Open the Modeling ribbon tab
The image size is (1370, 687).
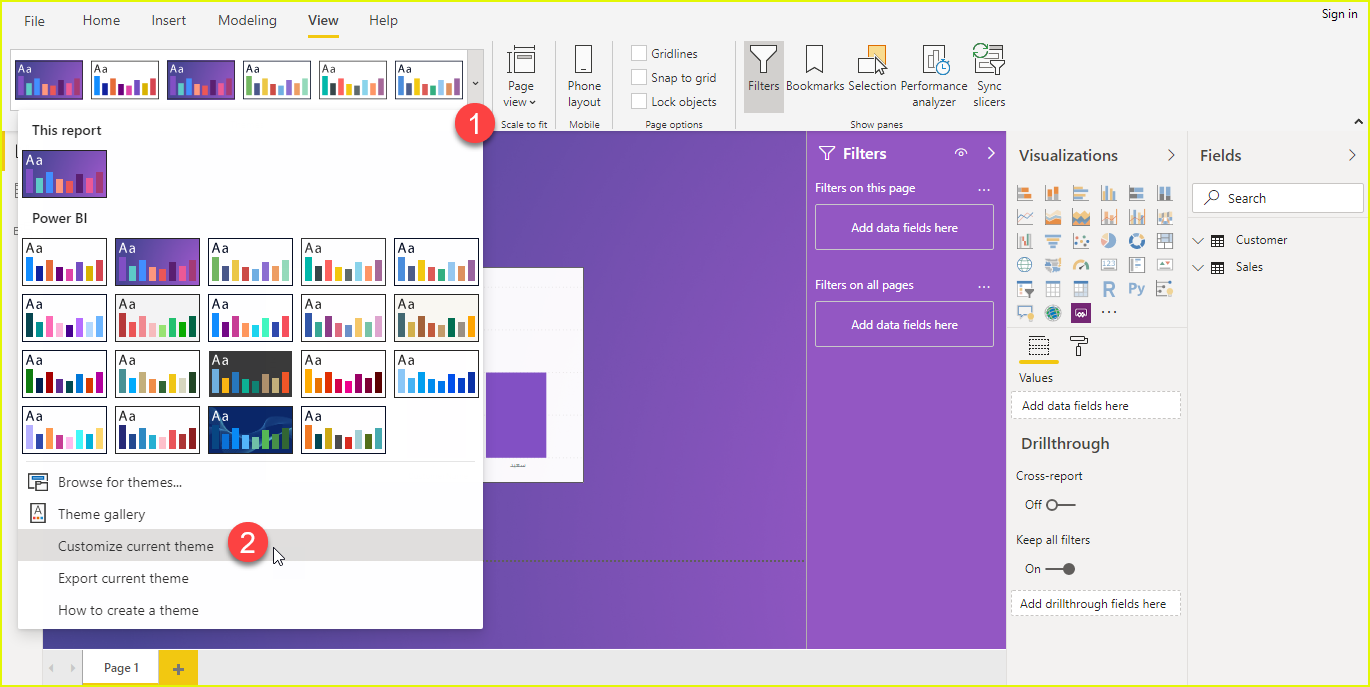tap(247, 20)
